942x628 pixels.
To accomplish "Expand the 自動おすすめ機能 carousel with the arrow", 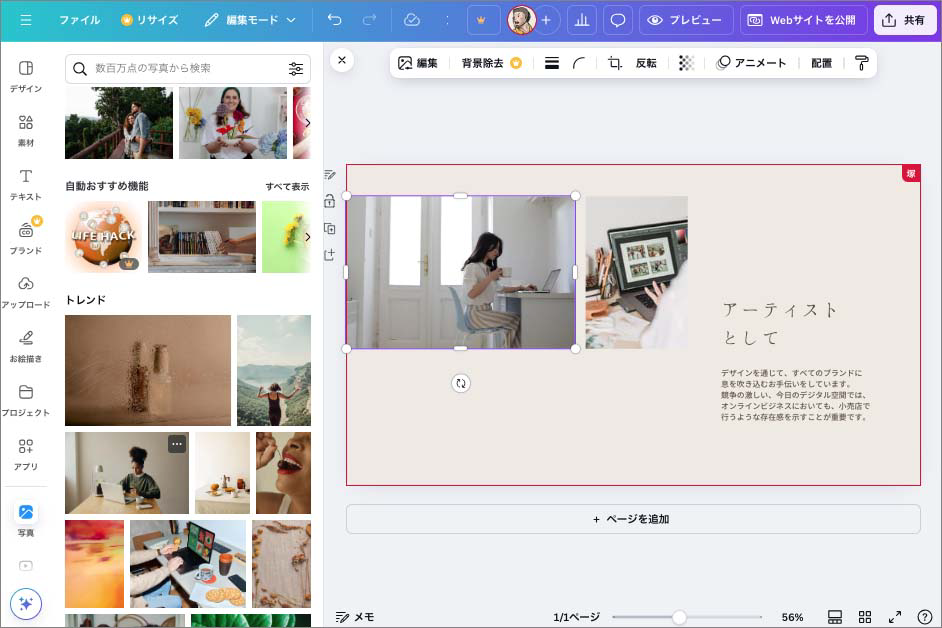I will (309, 237).
